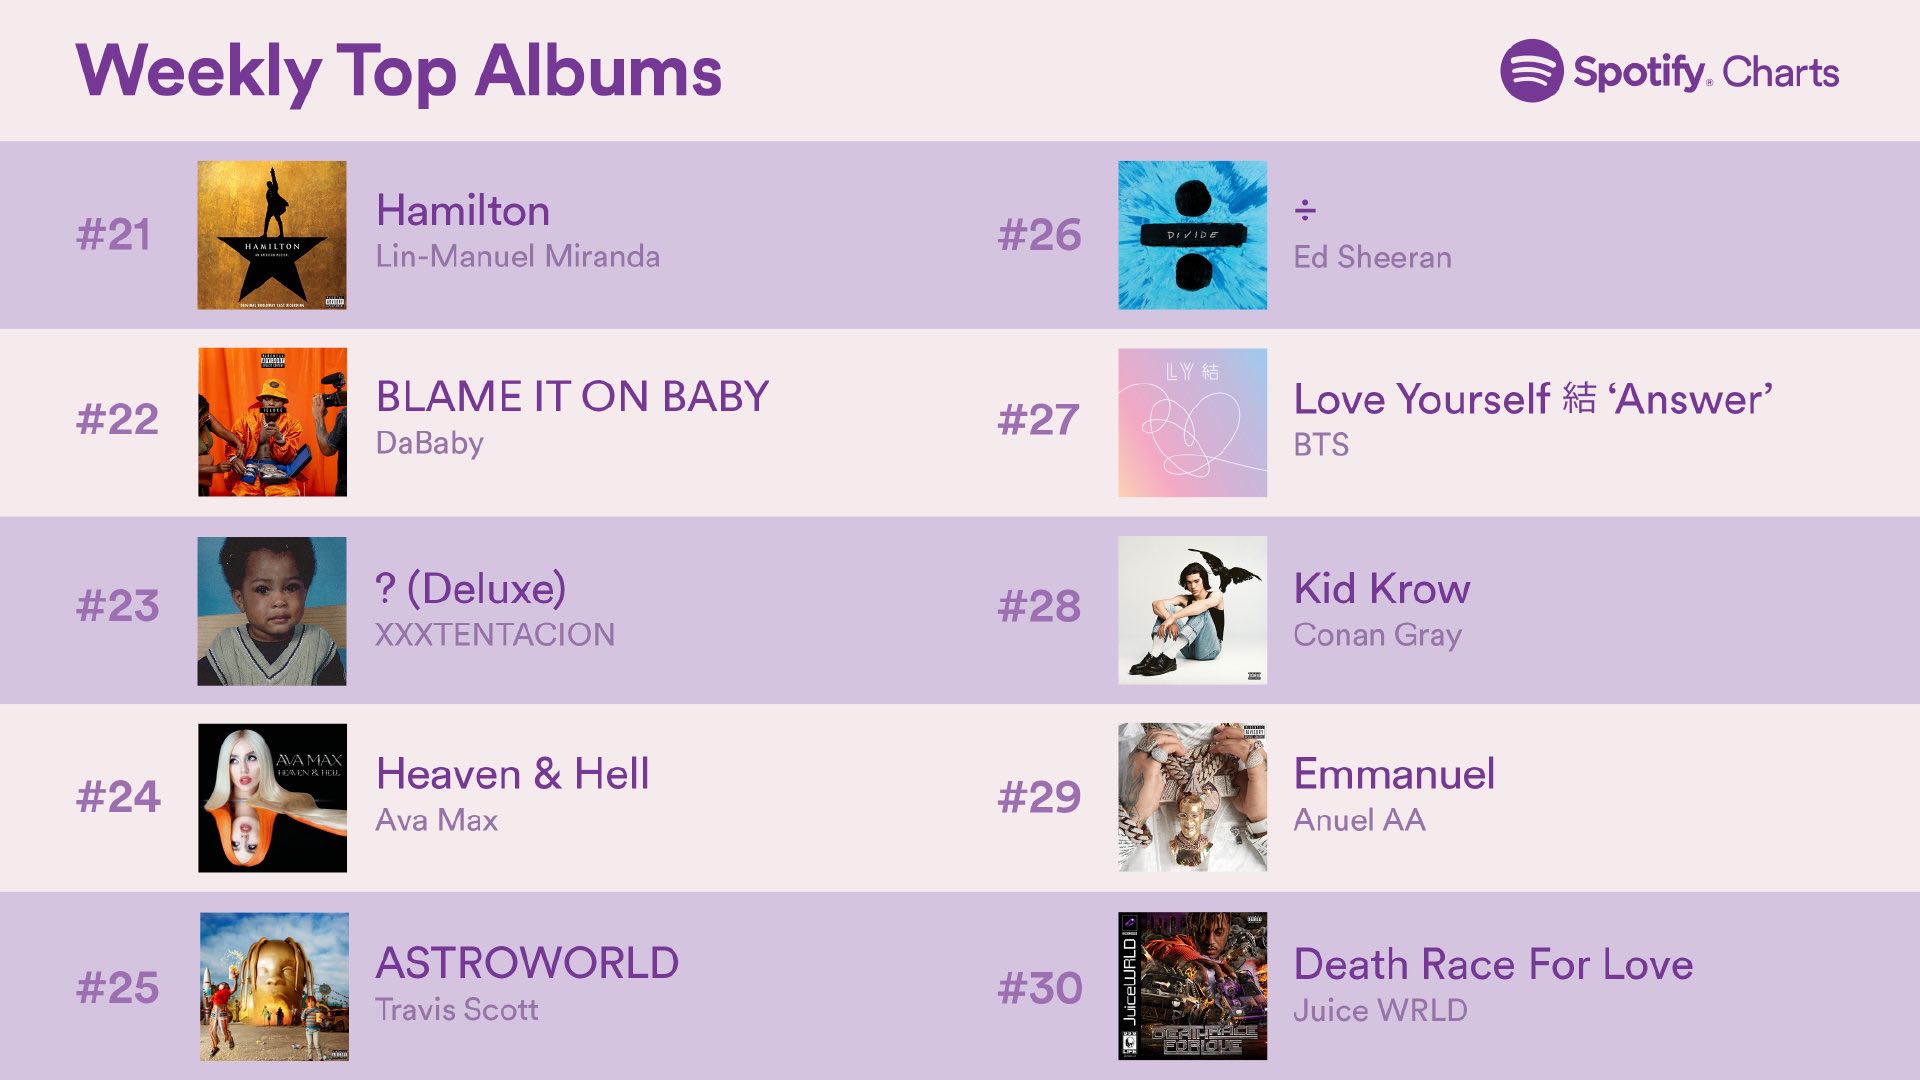Select the Death Race For Love cover

pos(1192,986)
